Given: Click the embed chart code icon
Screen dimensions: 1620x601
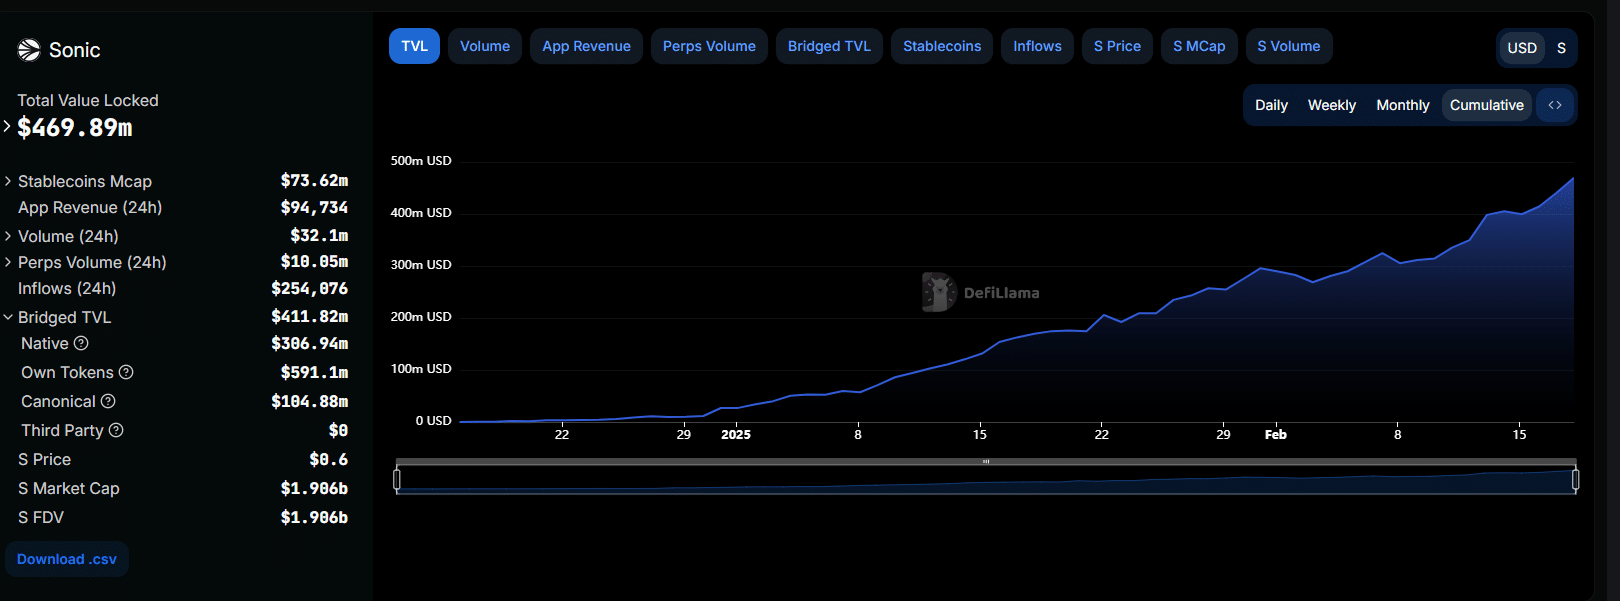Looking at the screenshot, I should [x=1555, y=105].
